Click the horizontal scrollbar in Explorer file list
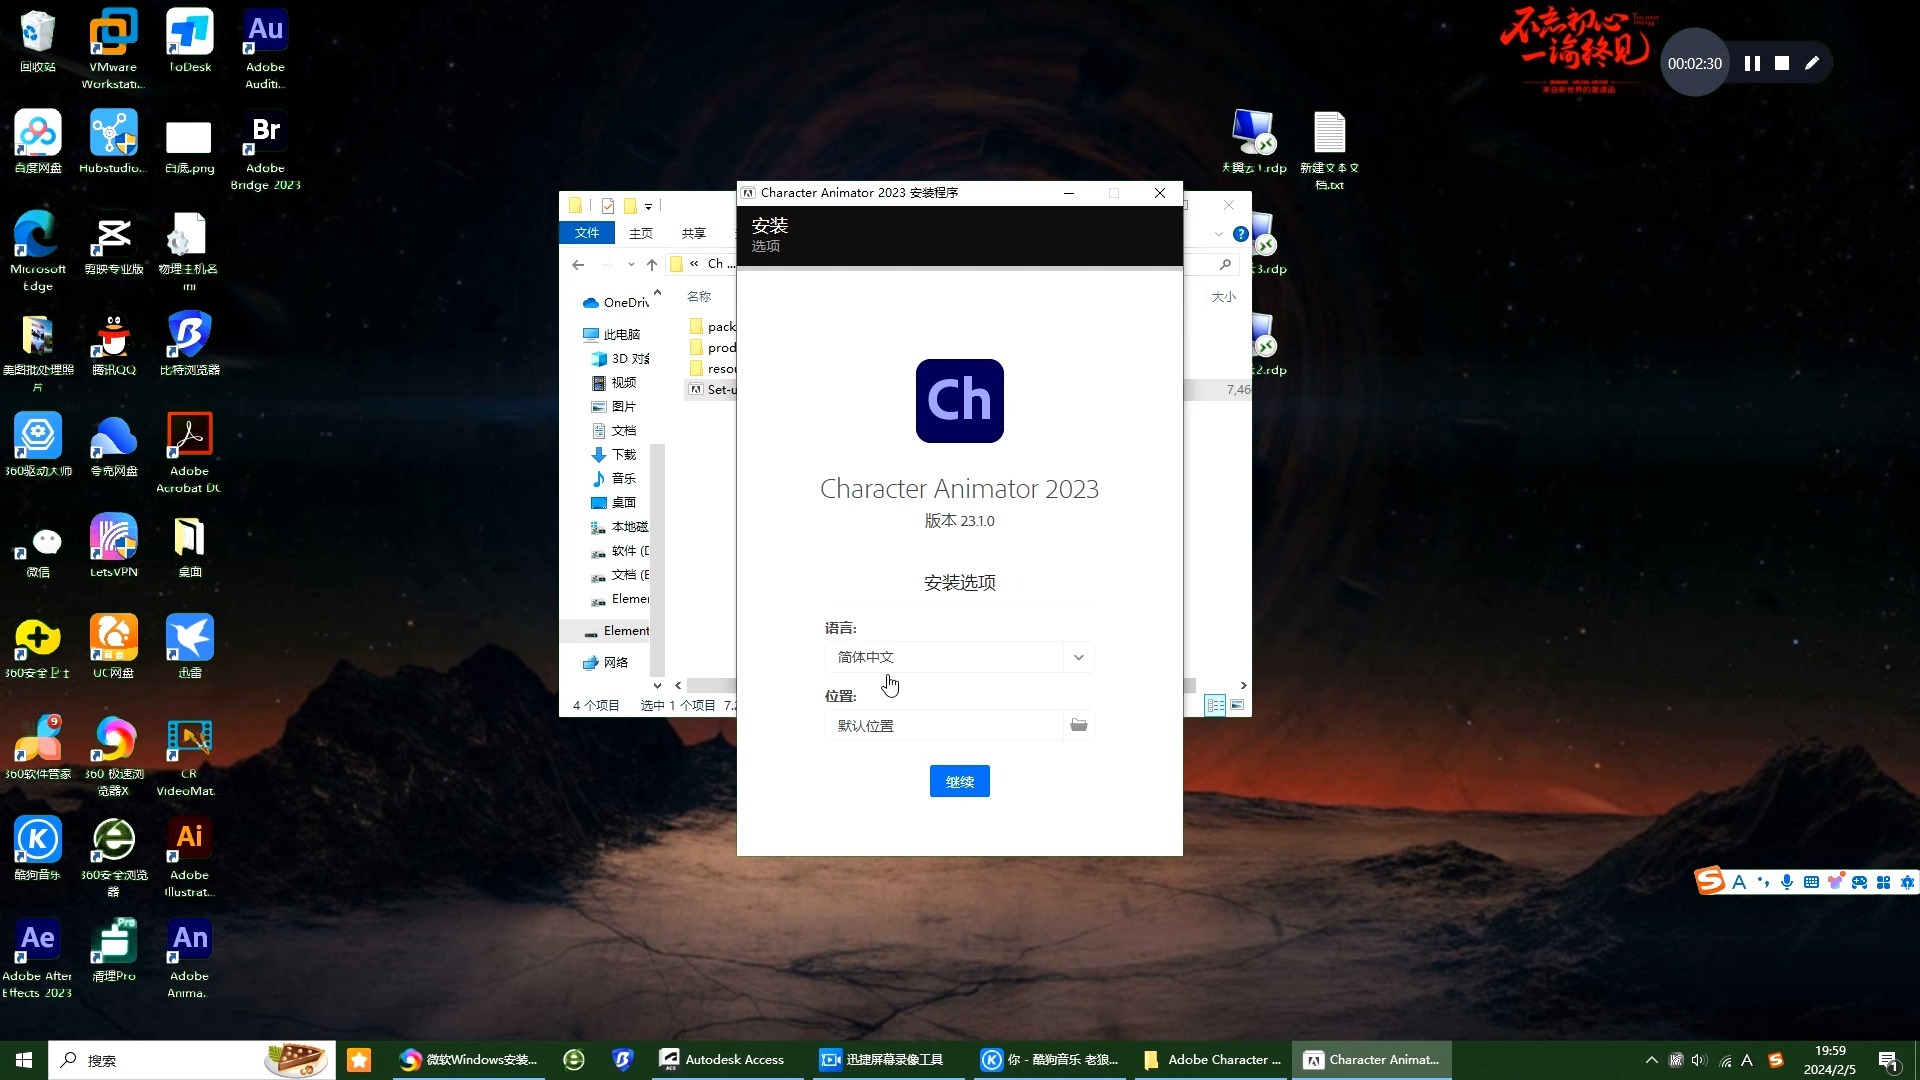 (x=940, y=685)
